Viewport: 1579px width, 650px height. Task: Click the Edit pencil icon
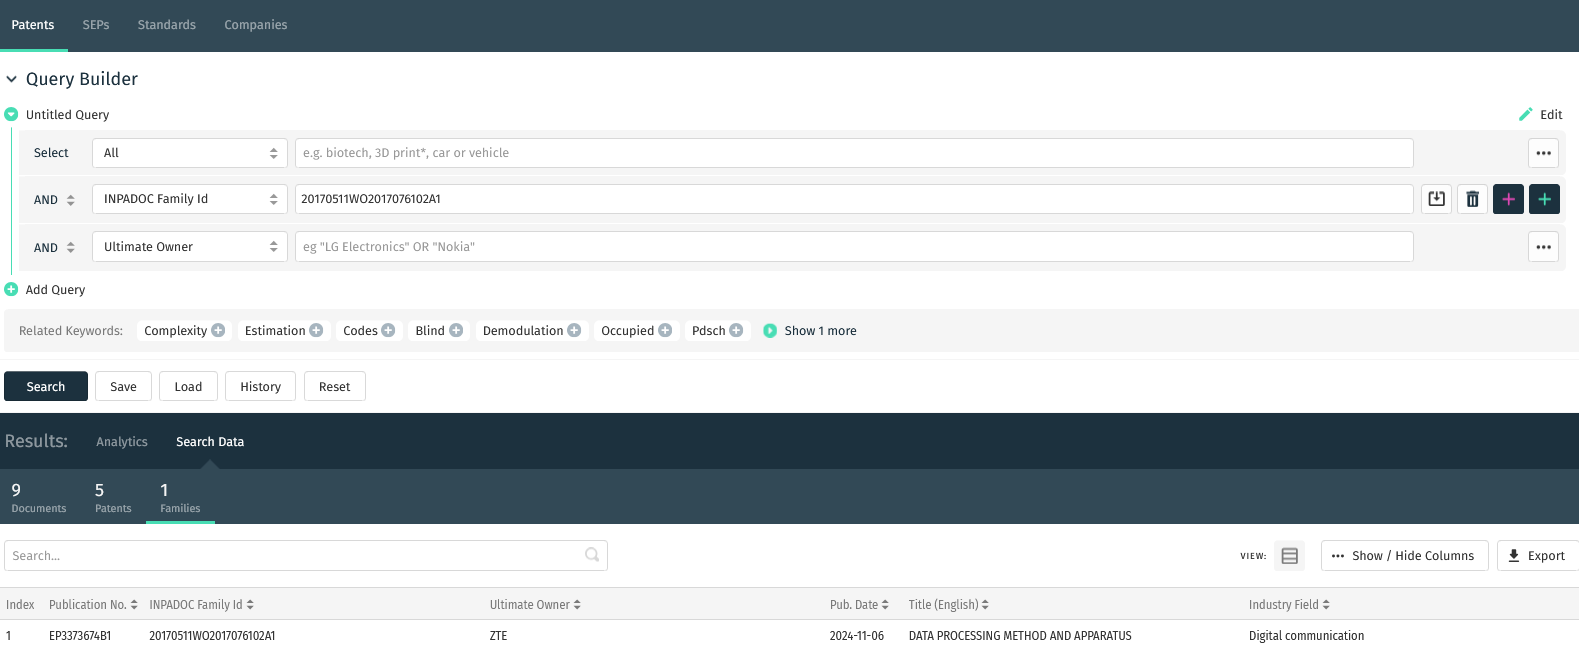click(x=1525, y=114)
